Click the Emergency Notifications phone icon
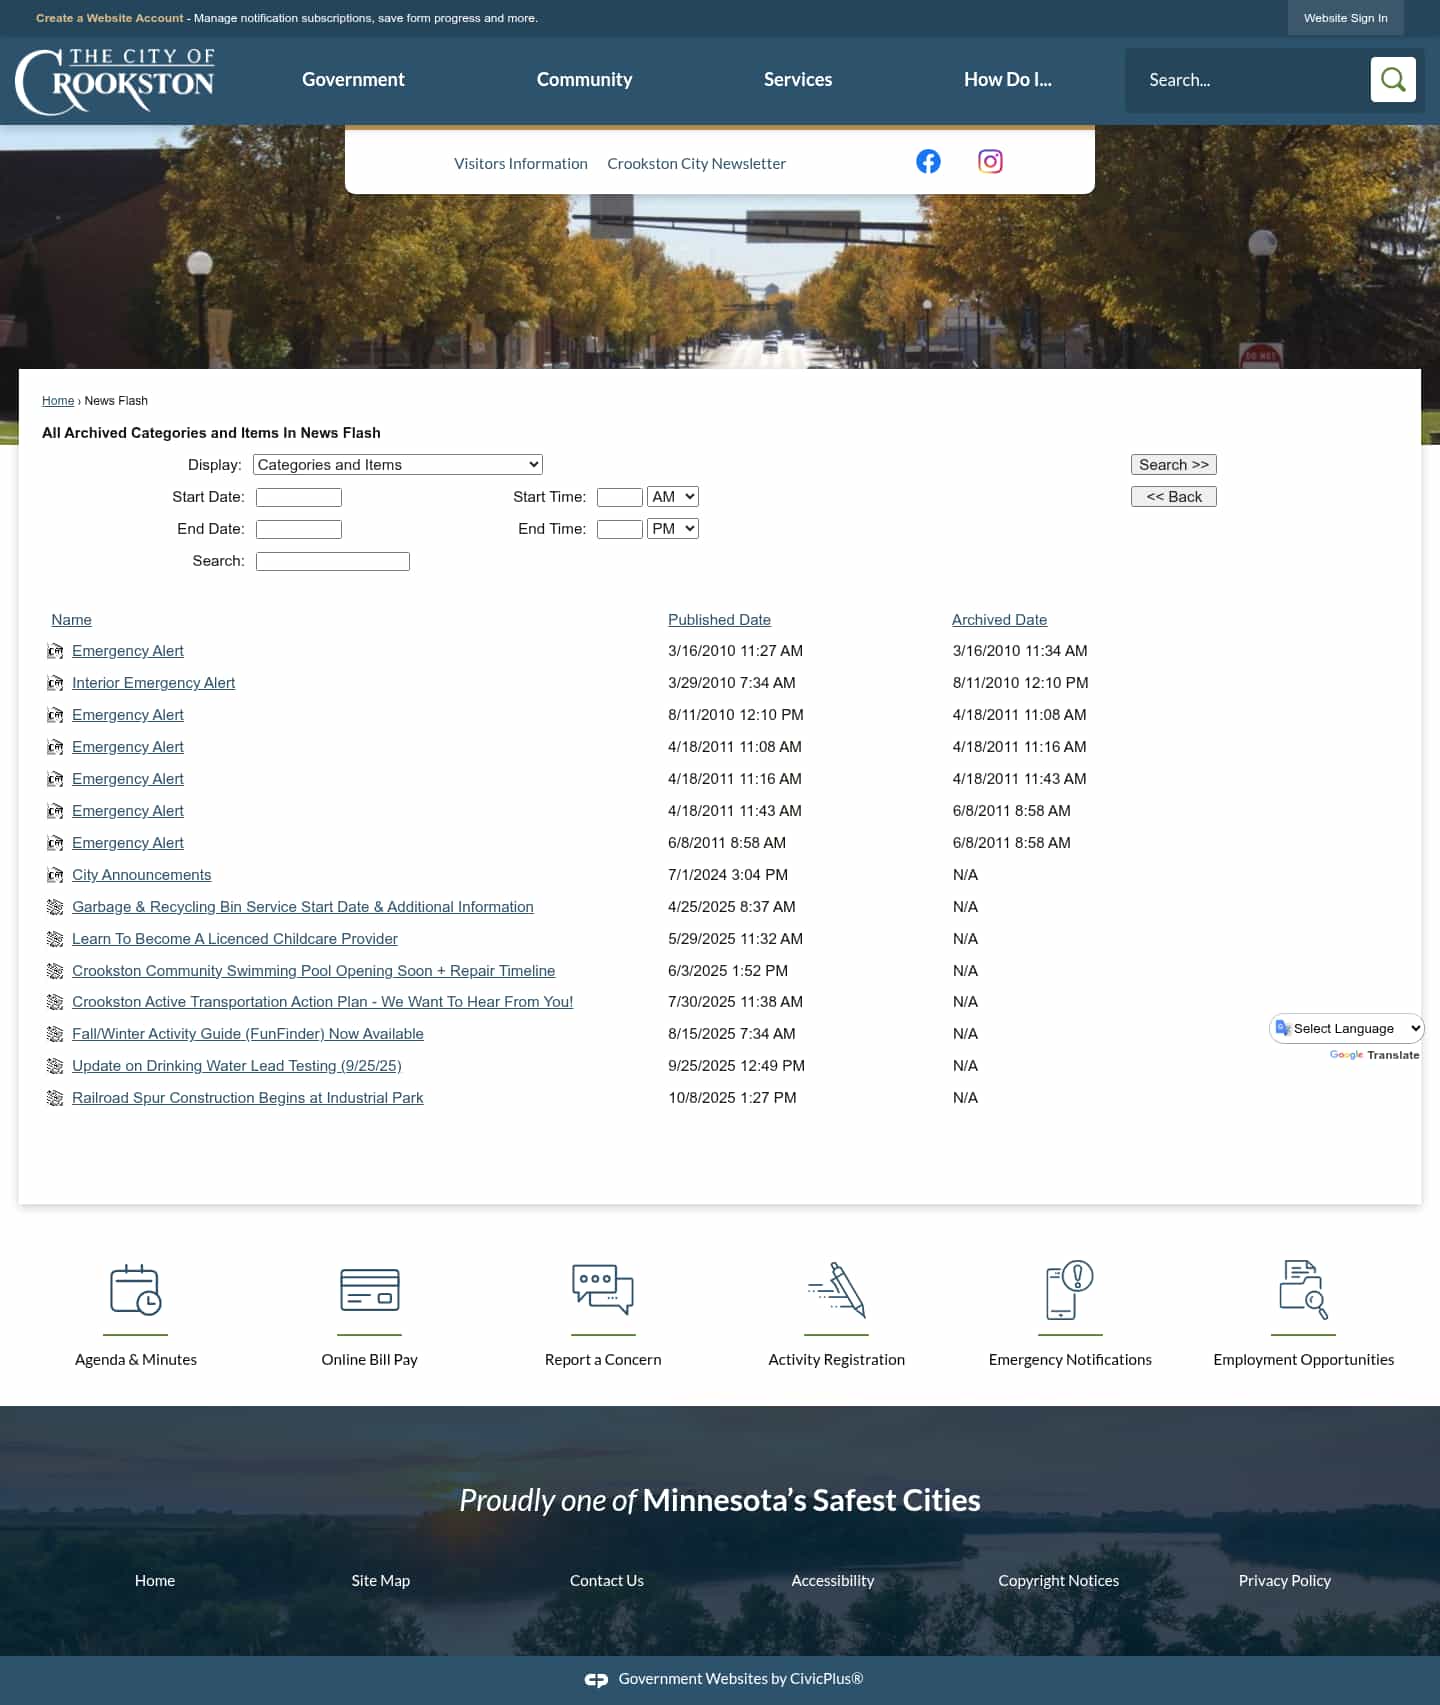1440x1705 pixels. tap(1070, 1290)
